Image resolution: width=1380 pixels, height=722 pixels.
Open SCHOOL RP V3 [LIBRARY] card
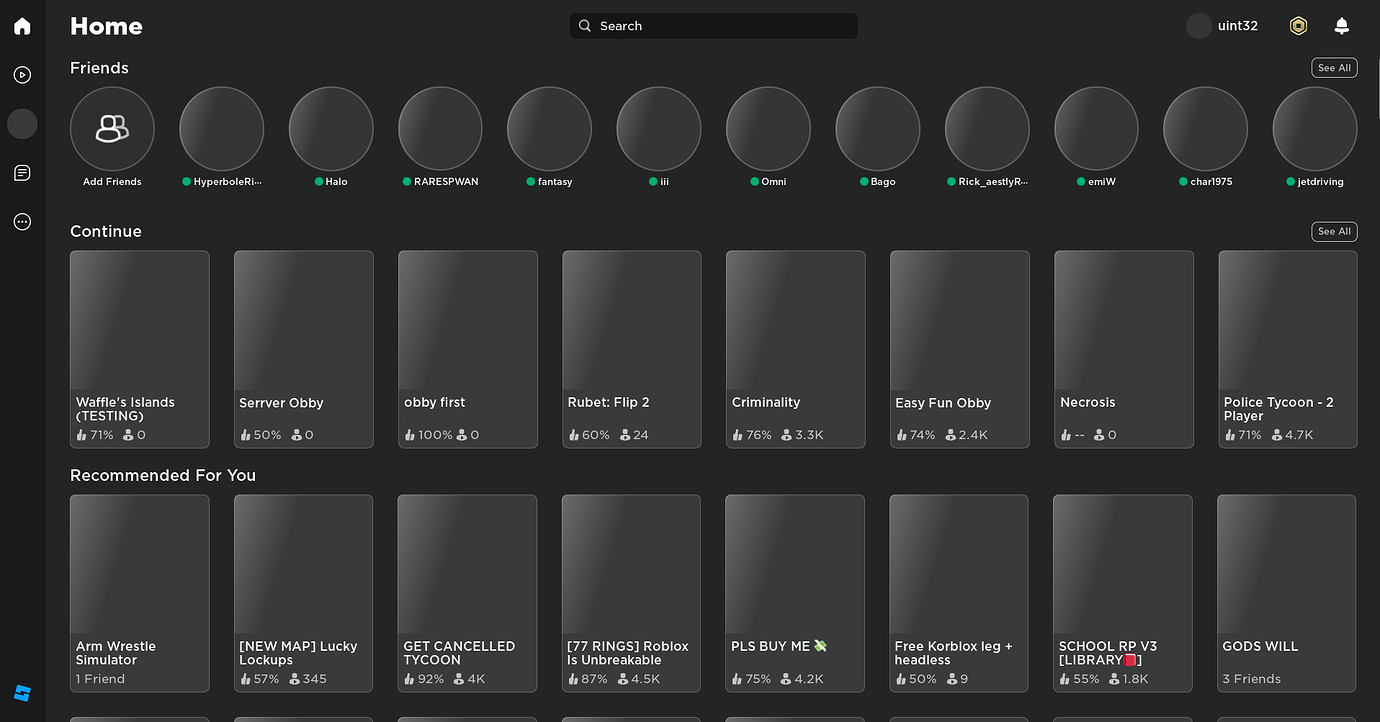1123,593
